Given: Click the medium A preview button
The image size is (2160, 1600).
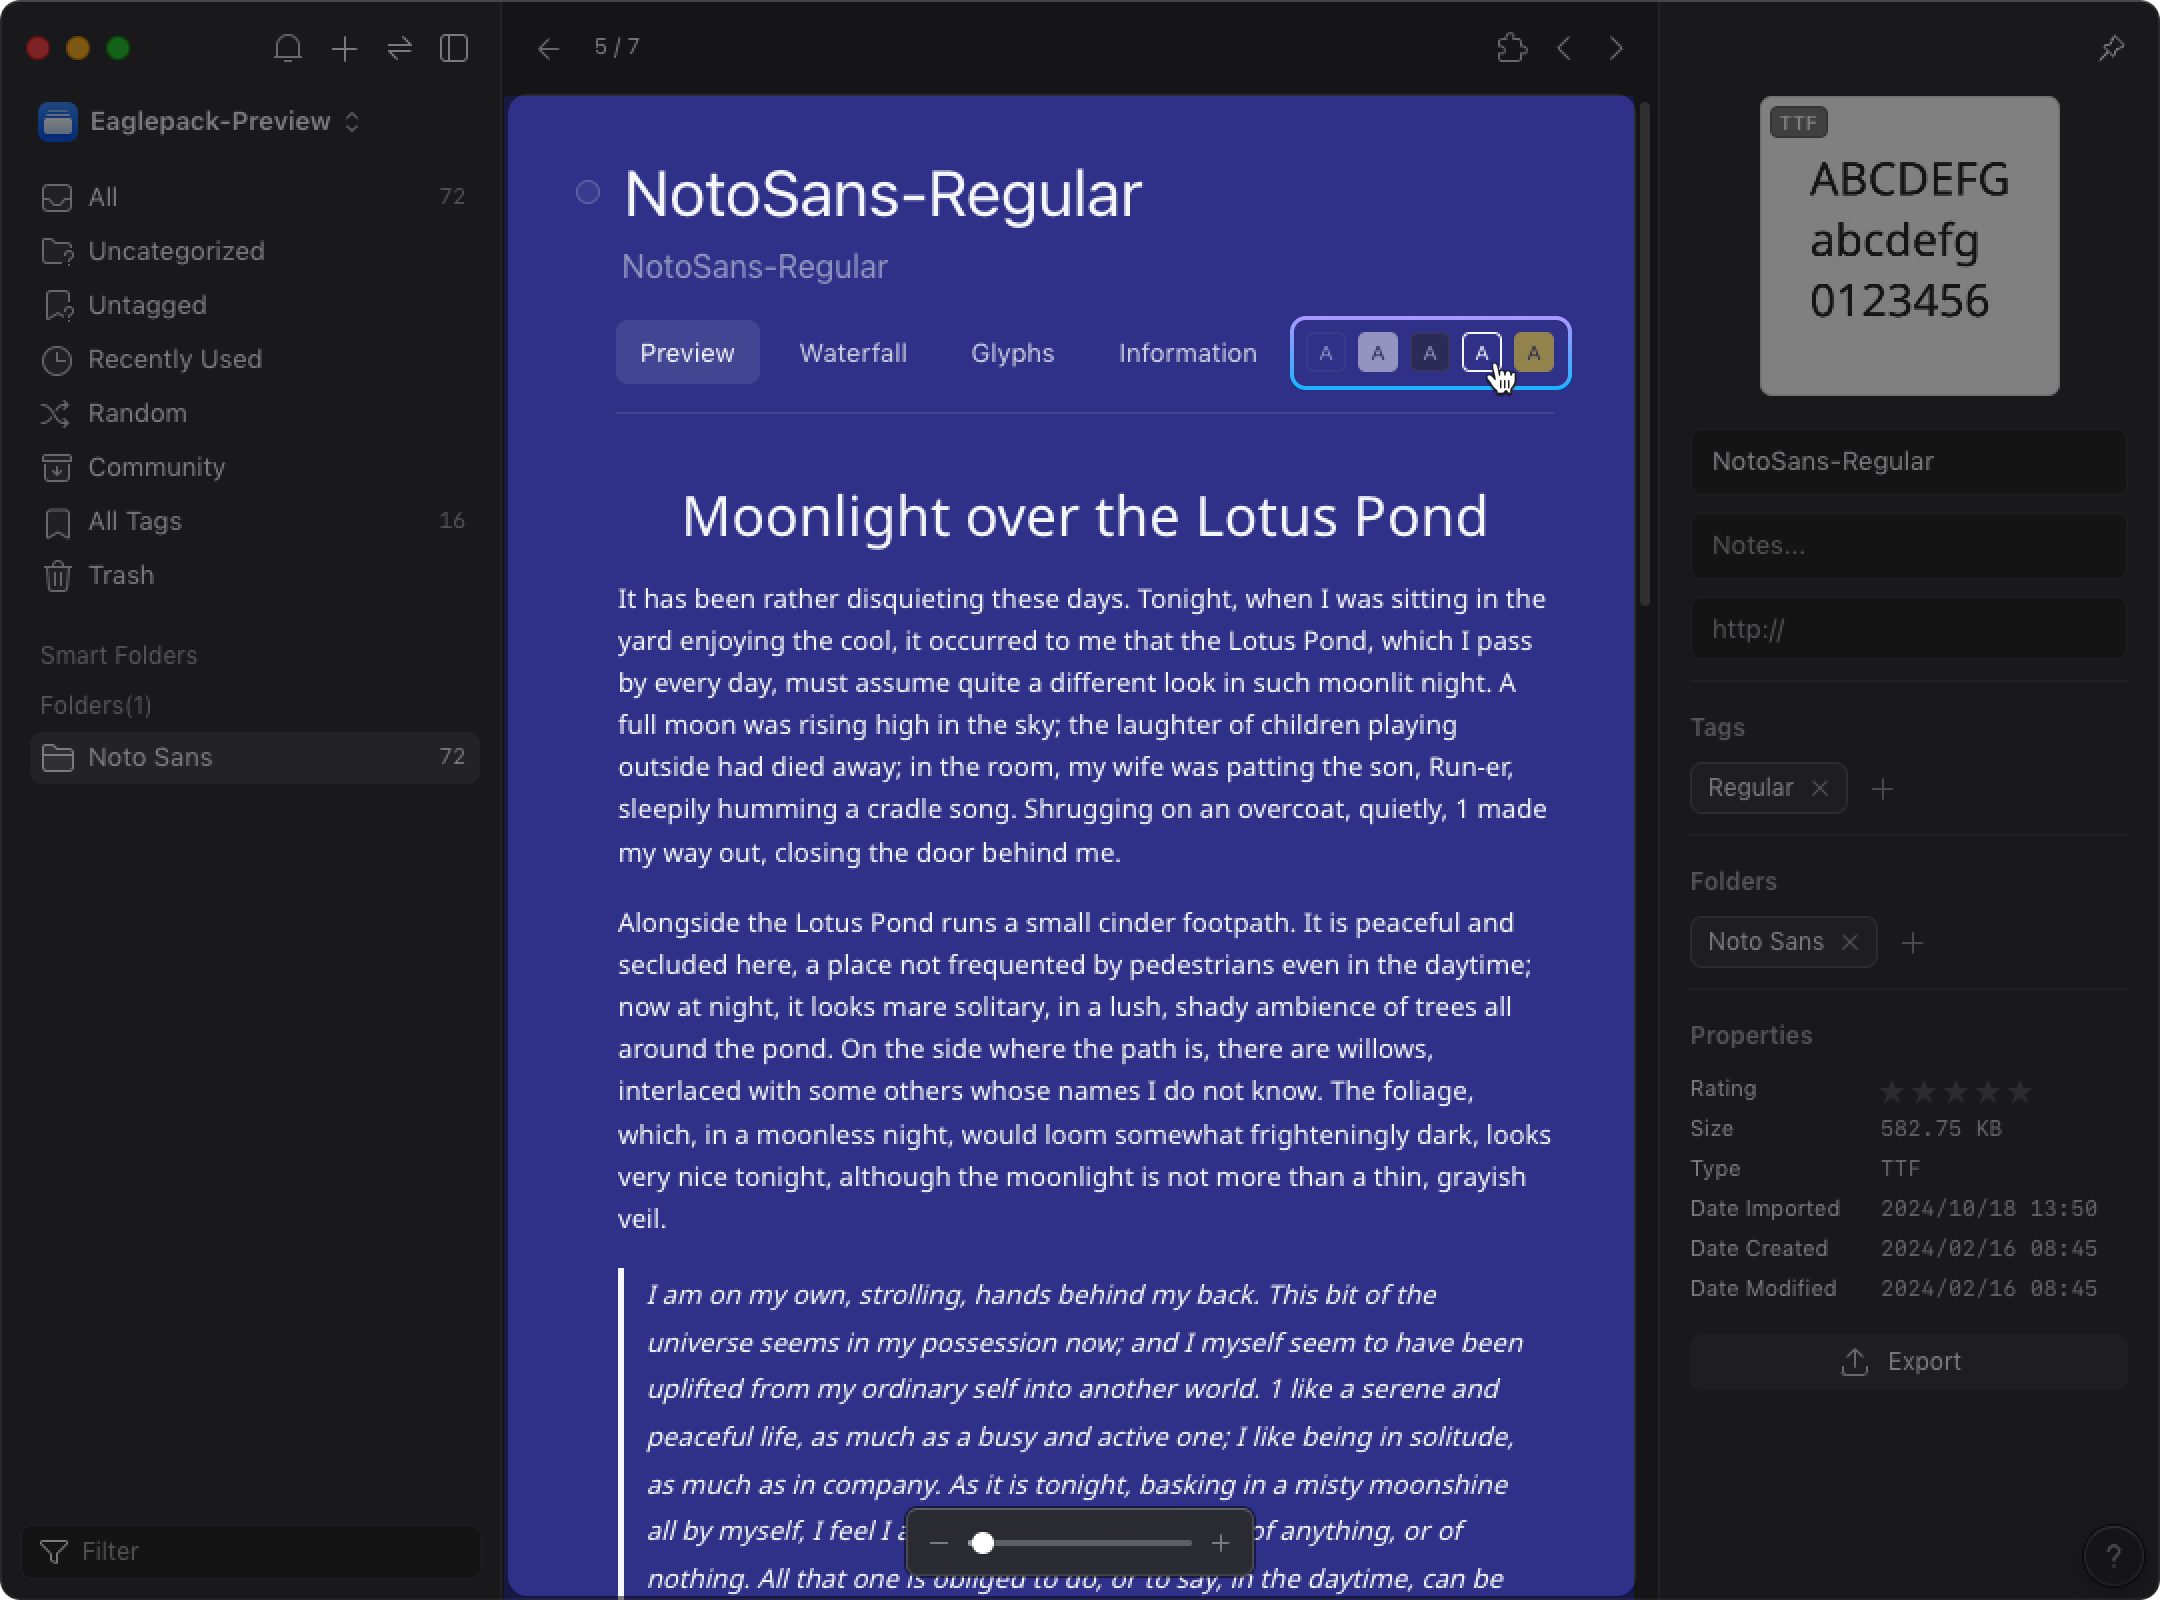Looking at the screenshot, I should pos(1429,353).
